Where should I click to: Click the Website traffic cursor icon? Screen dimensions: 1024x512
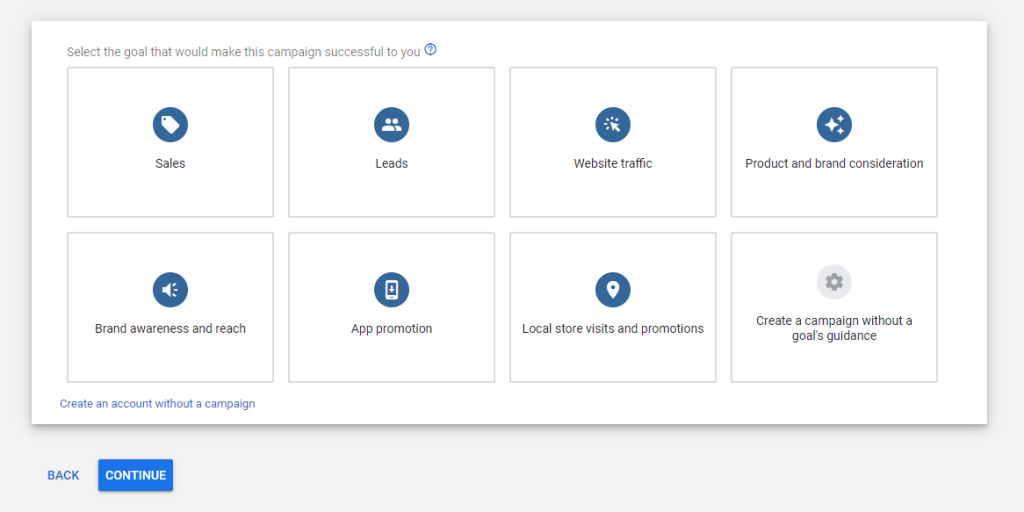[613, 125]
